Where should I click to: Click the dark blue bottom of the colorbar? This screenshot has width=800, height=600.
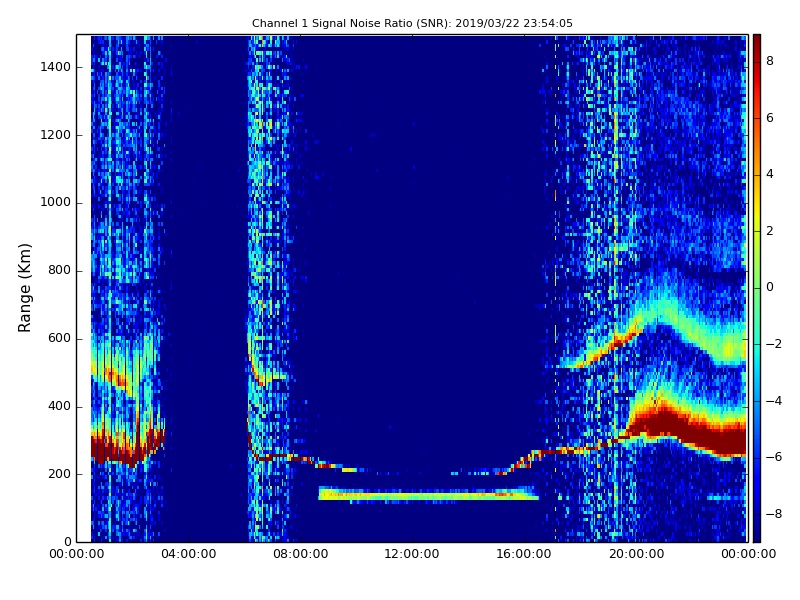coord(757,531)
